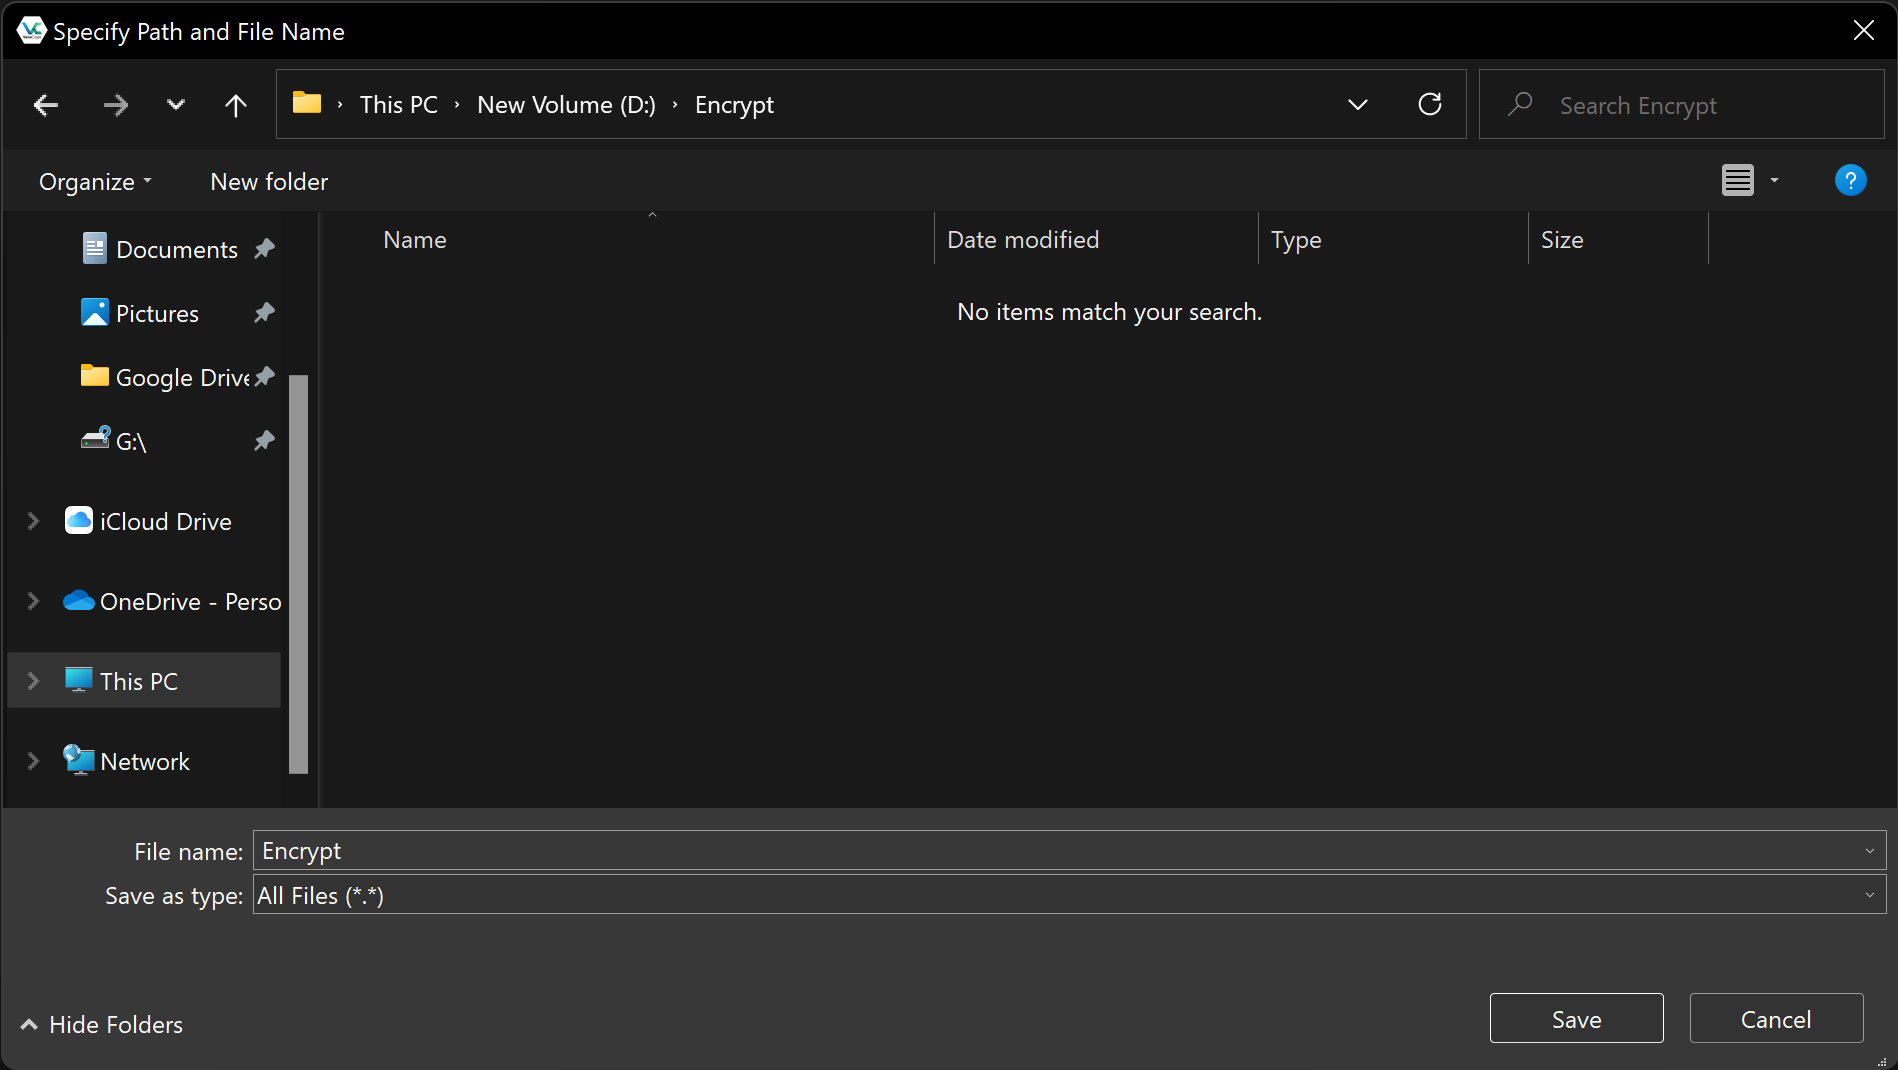
Task: Click the Save button
Action: pyautogui.click(x=1576, y=1019)
